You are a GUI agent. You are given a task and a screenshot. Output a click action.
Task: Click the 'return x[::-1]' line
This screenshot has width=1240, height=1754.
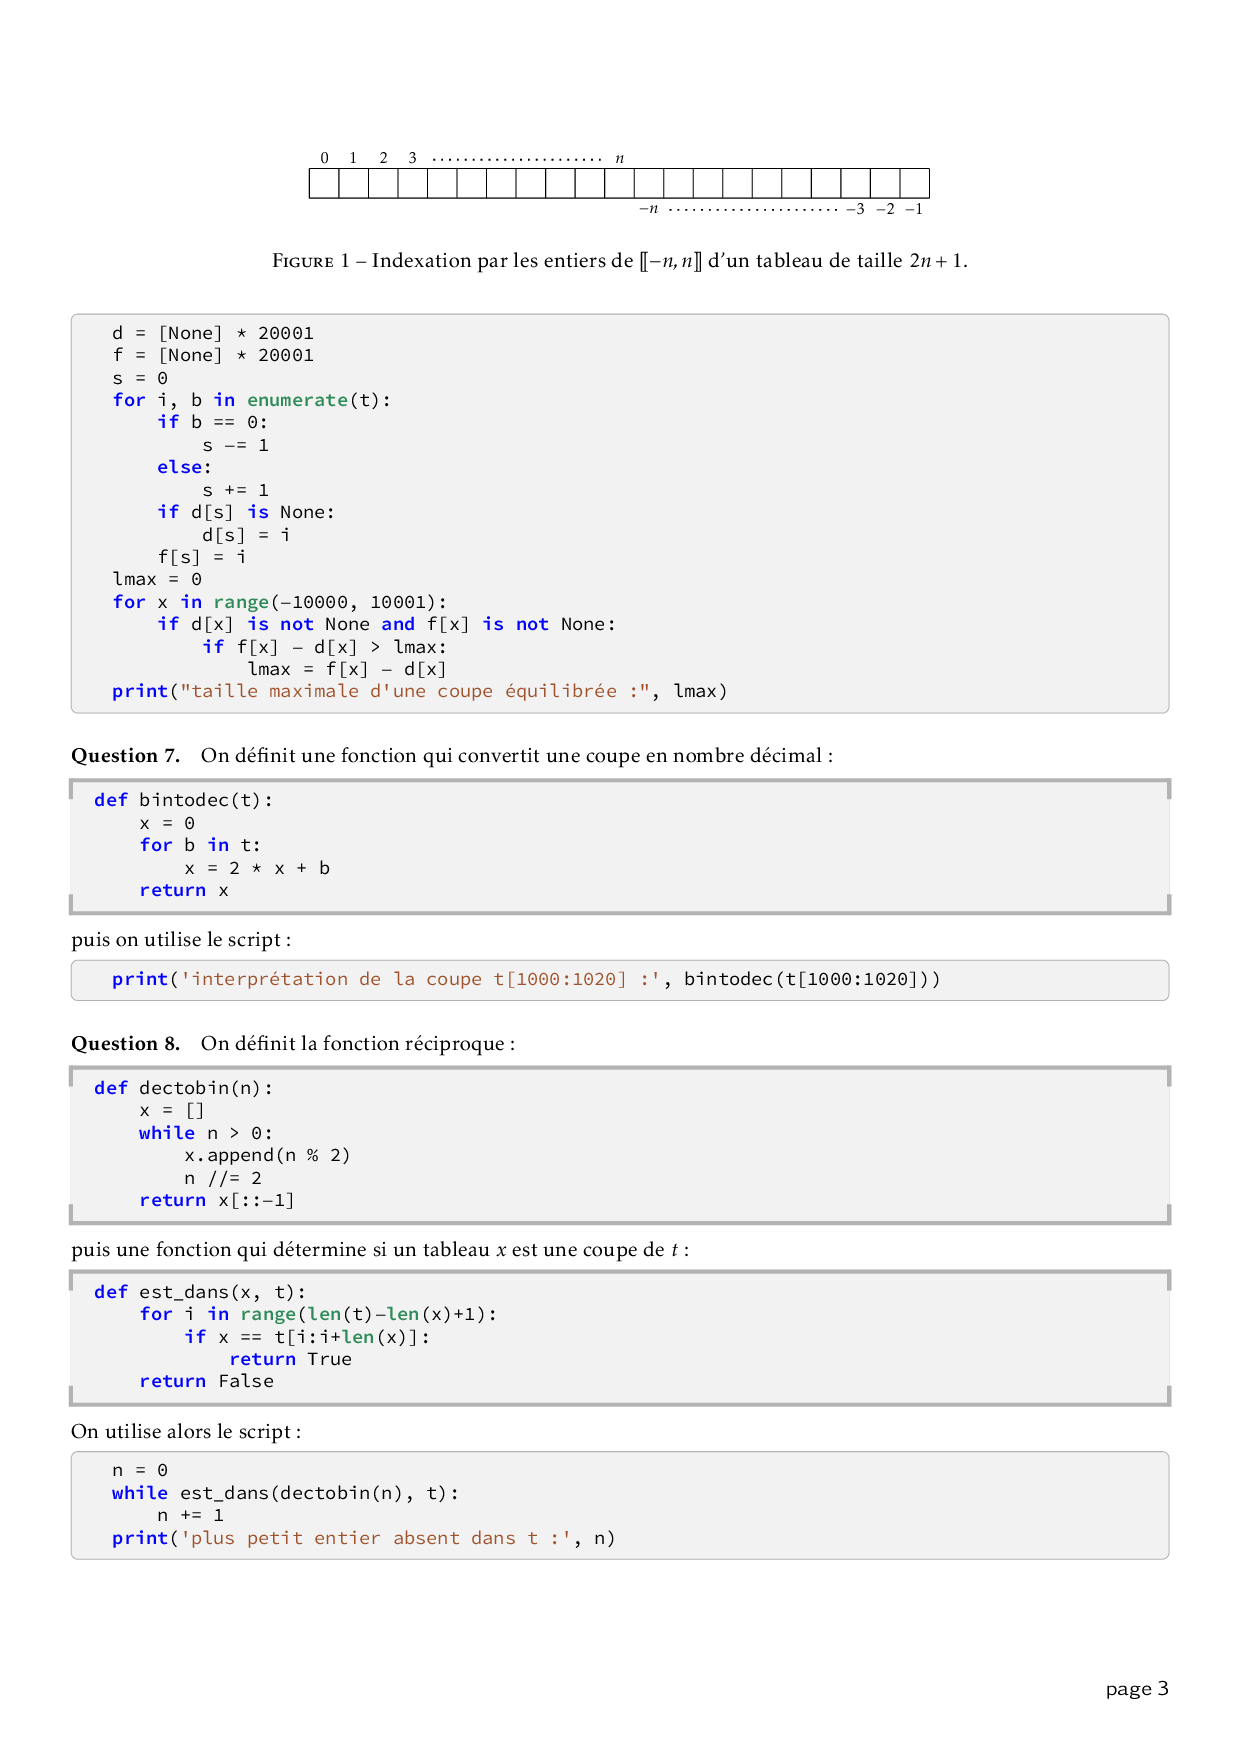216,1200
